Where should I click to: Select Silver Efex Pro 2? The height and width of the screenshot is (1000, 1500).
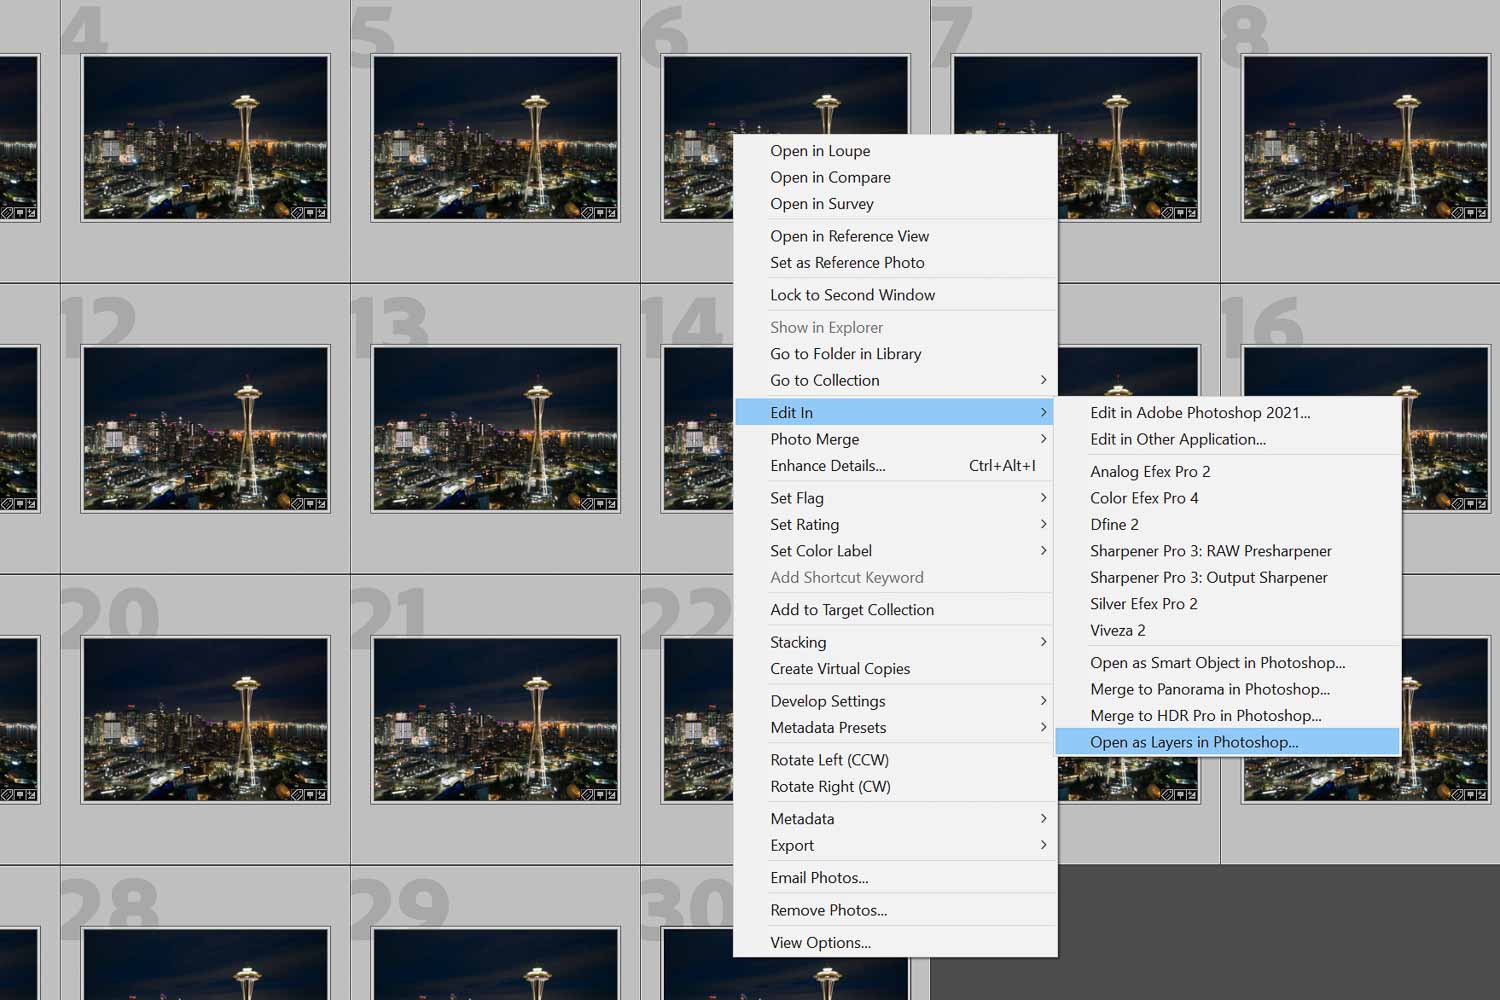pos(1228,604)
